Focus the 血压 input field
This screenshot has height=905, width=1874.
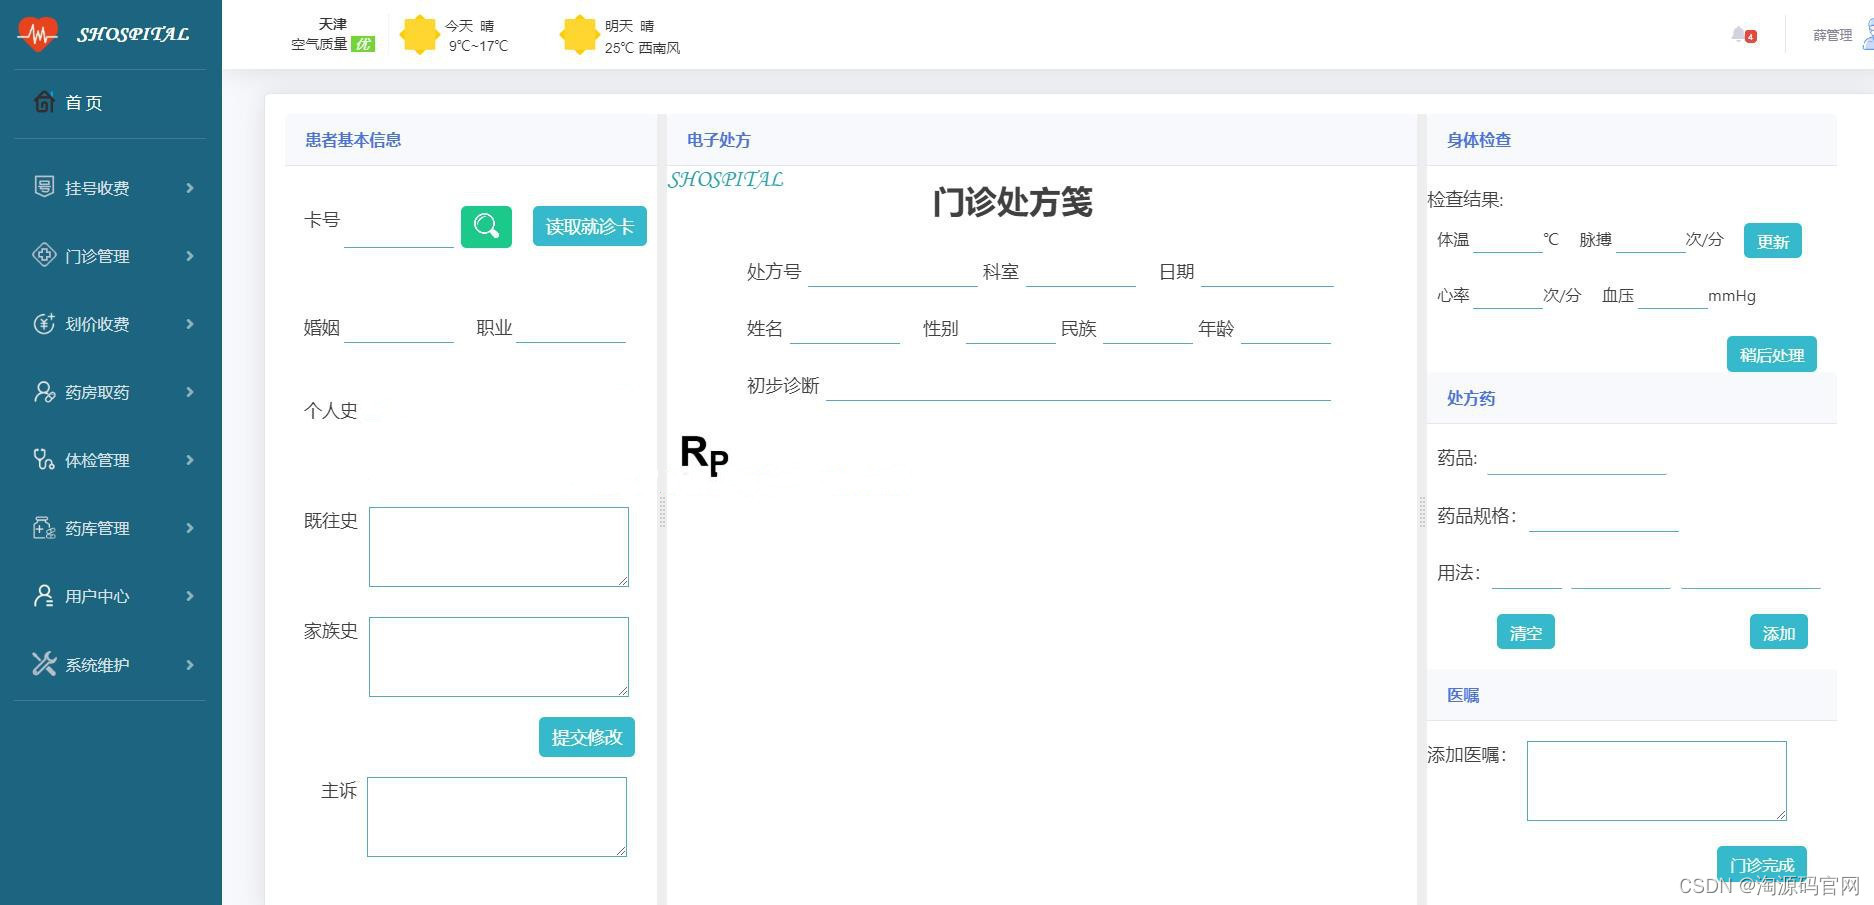(1673, 296)
